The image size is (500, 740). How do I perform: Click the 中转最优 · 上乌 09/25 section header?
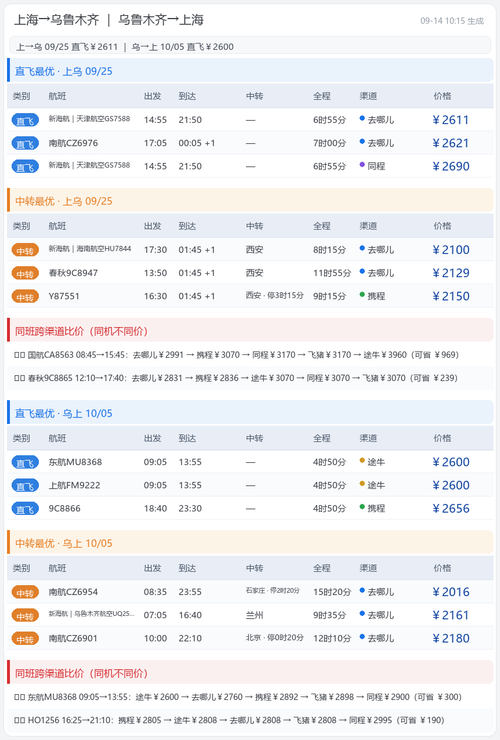[250, 201]
